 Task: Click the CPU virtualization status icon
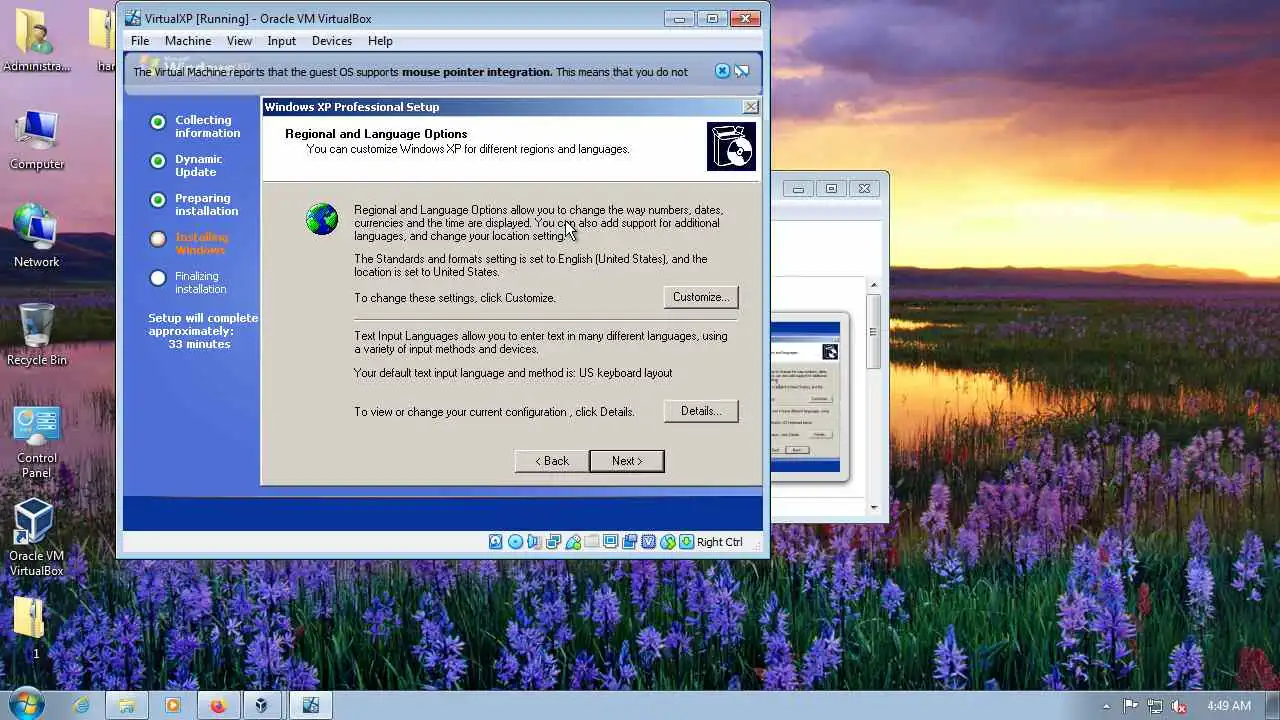[x=648, y=542]
